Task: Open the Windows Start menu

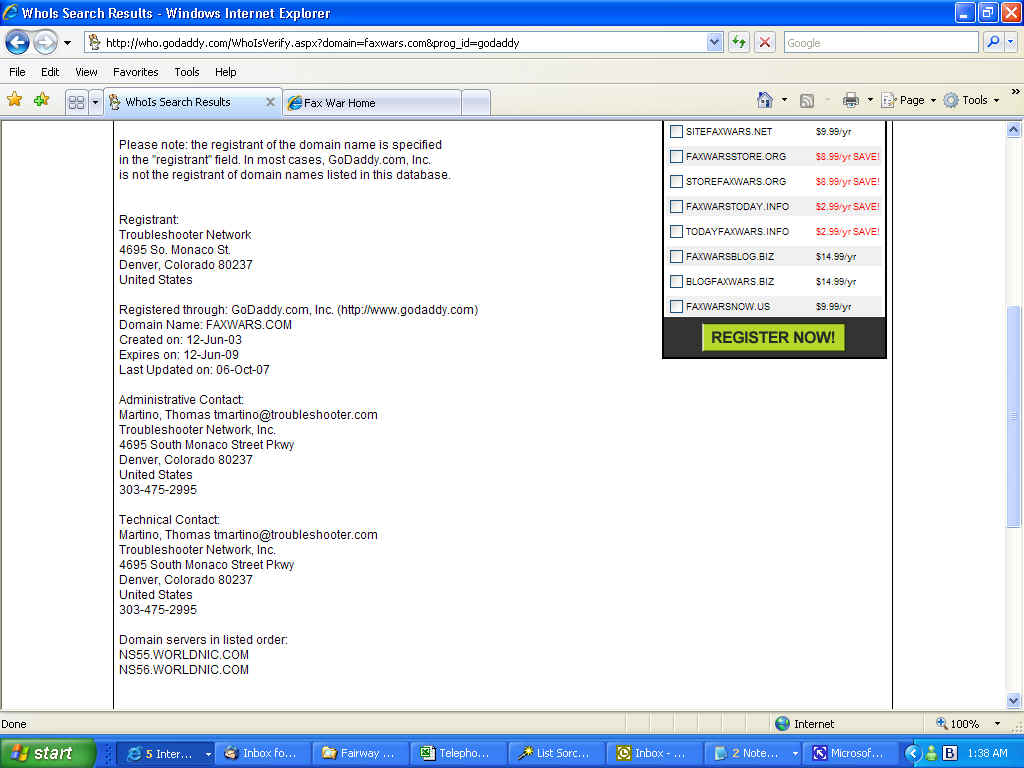Action: click(x=47, y=753)
